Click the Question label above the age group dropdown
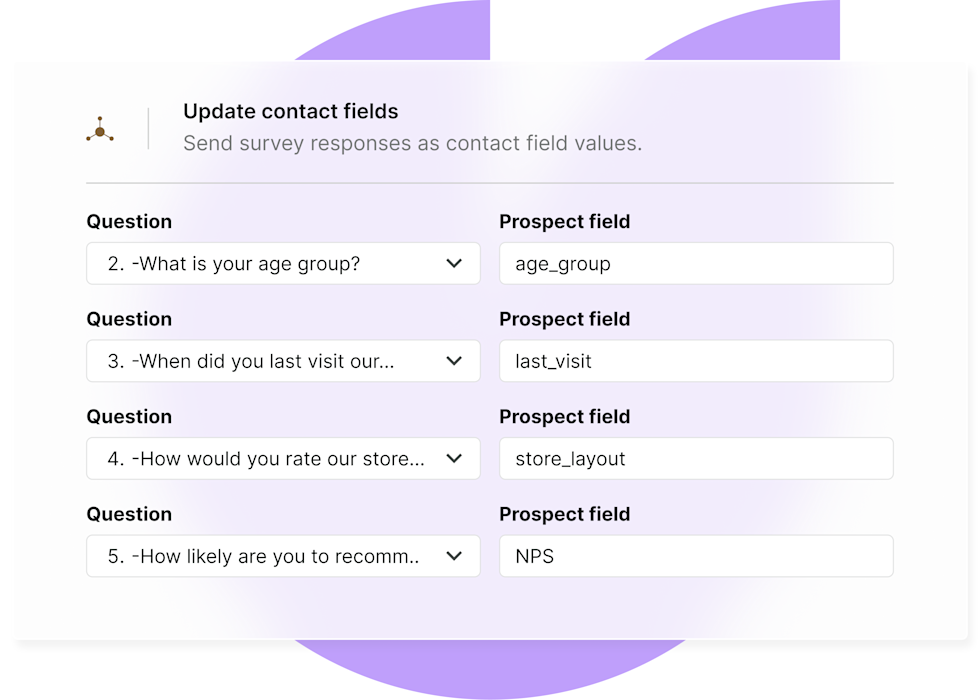 [x=129, y=221]
